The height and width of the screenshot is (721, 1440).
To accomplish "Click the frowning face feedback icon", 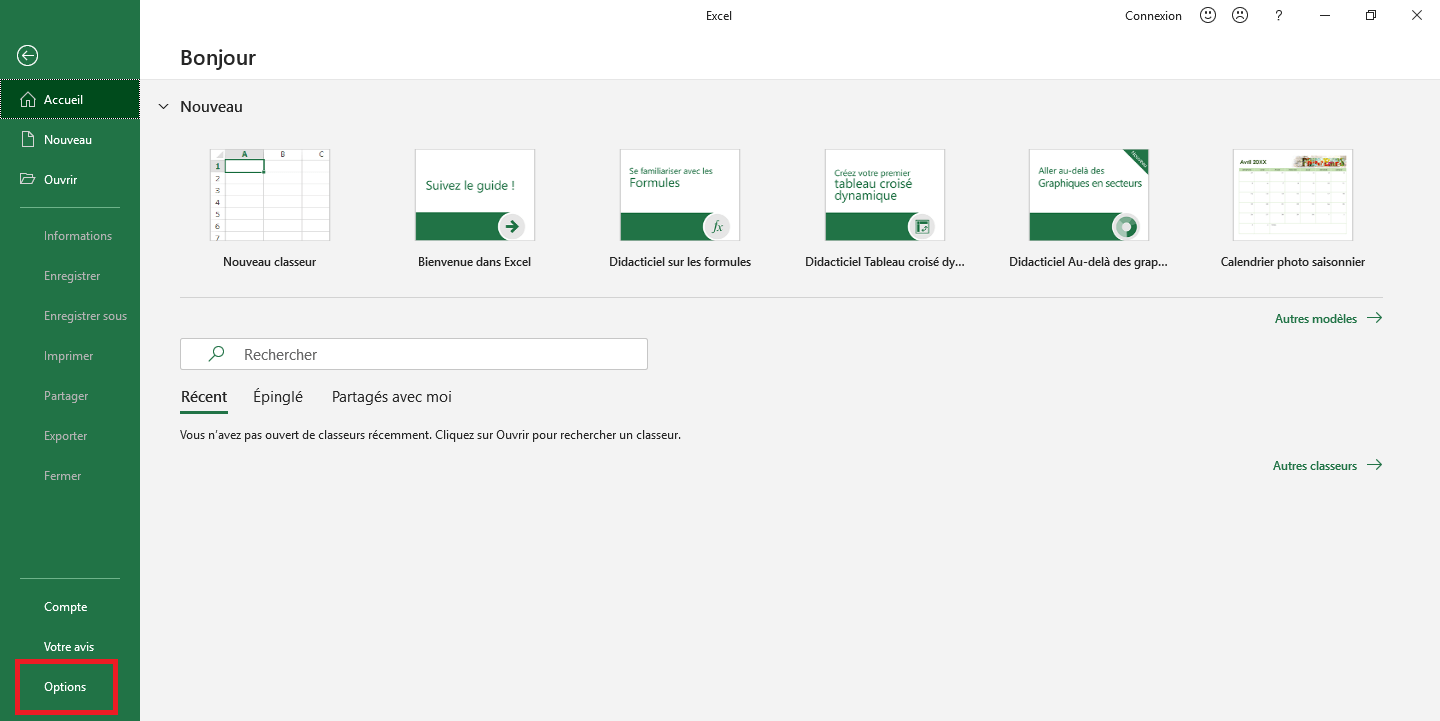I will (1240, 15).
